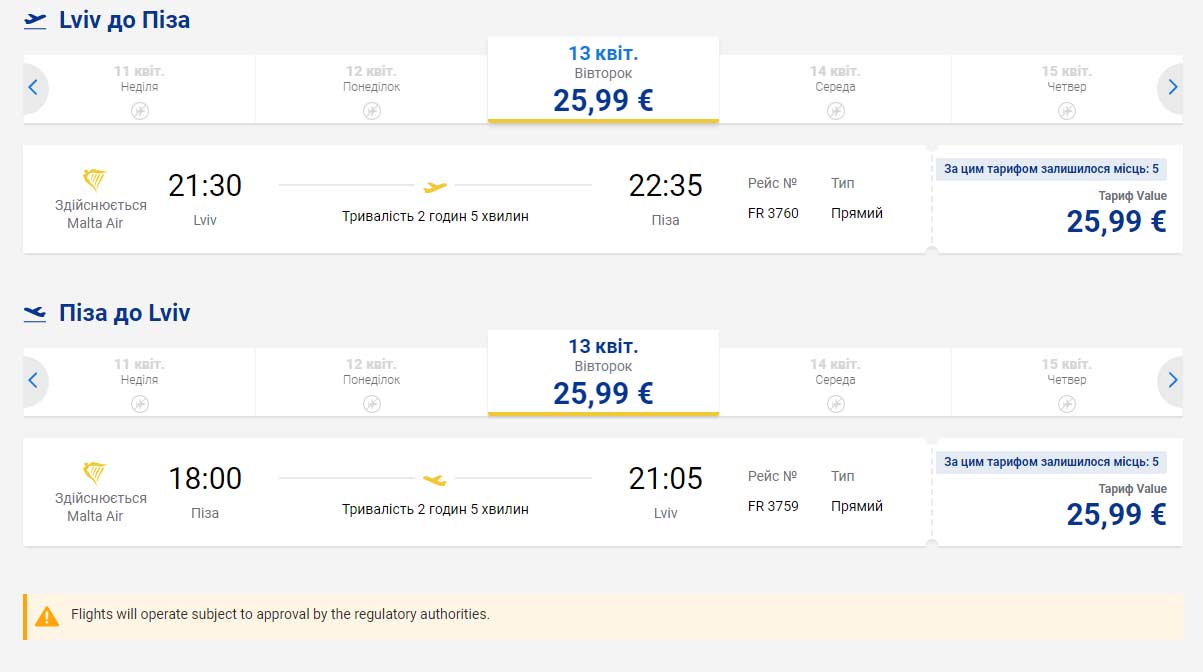Click the no-flight icon under 14 квіт. outbound
This screenshot has height=672, width=1203.
835,111
